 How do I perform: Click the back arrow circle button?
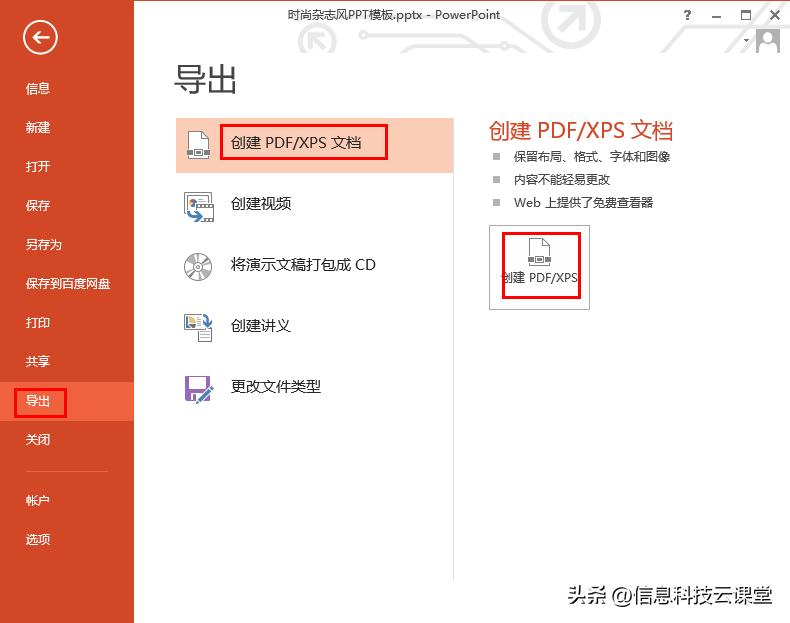coord(40,37)
